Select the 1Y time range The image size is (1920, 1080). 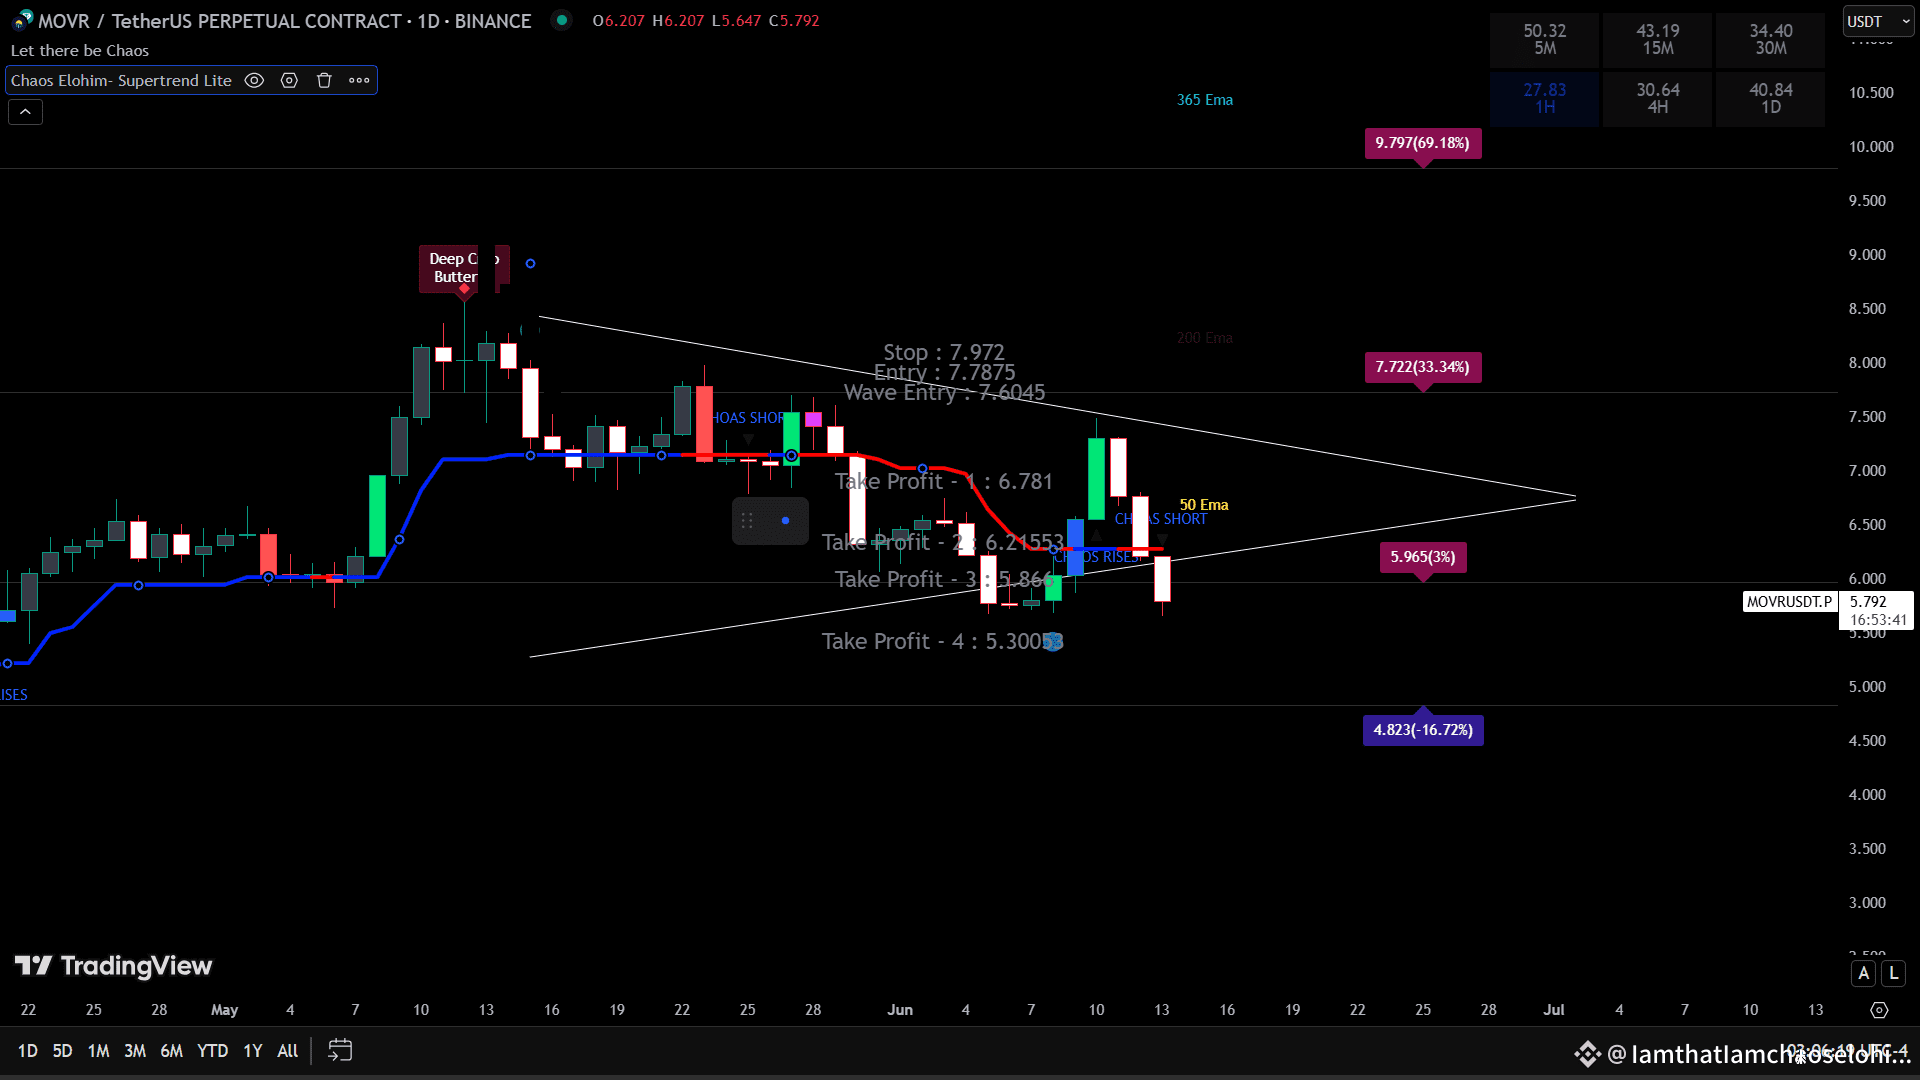pyautogui.click(x=253, y=1051)
